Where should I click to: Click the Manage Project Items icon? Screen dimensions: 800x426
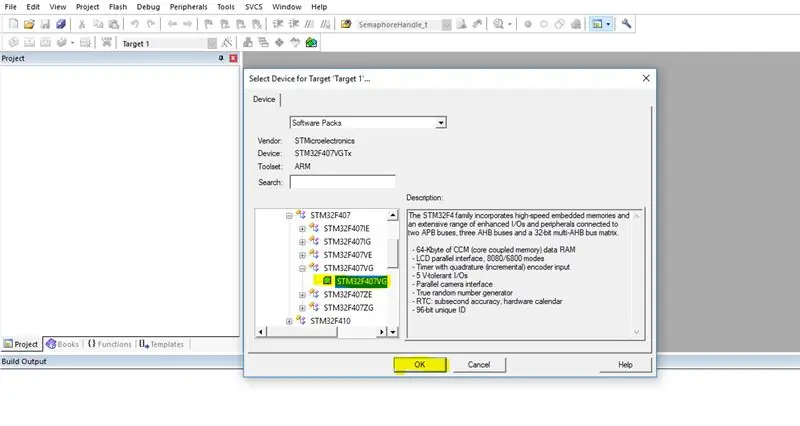(247, 43)
